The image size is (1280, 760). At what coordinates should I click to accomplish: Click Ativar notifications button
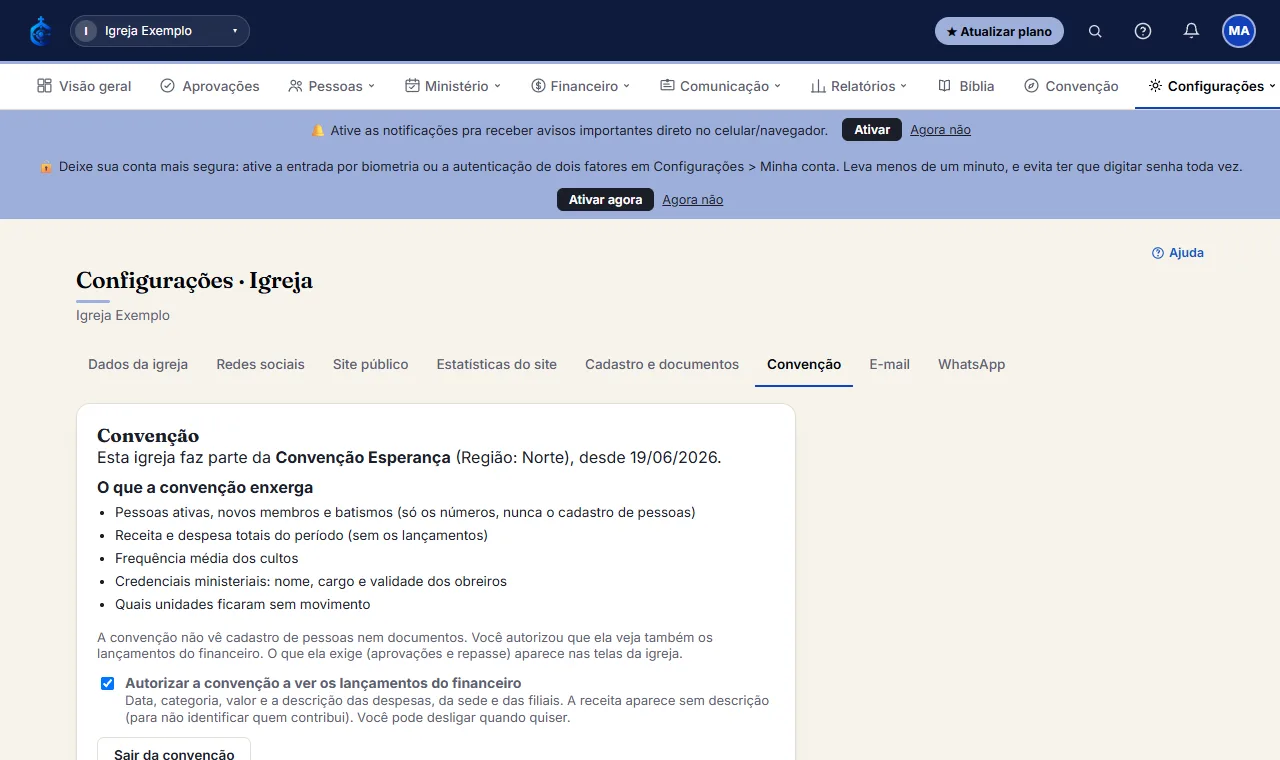click(x=872, y=130)
